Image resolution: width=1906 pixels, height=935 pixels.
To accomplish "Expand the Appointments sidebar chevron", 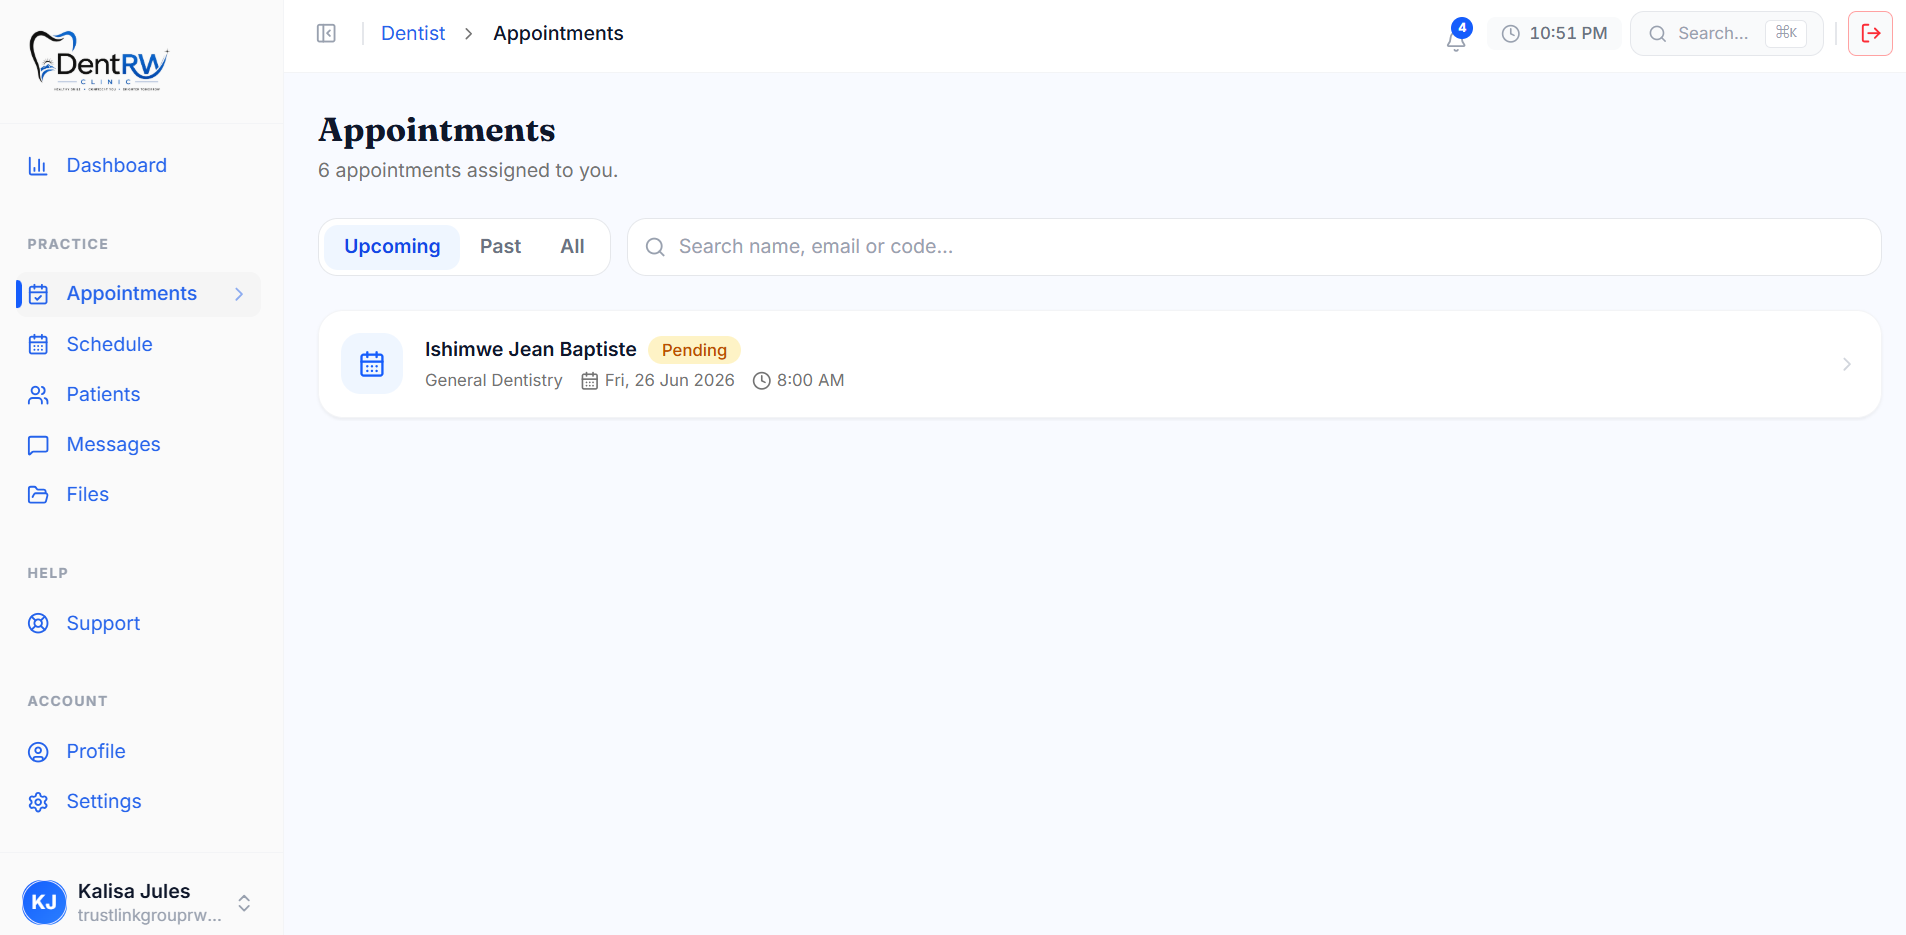I will tap(239, 294).
